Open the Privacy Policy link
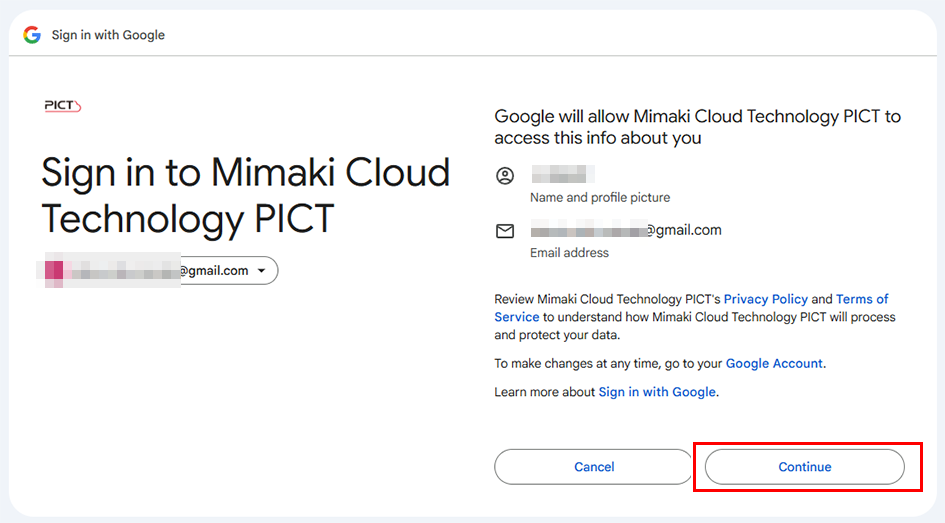This screenshot has width=945, height=523. tap(765, 299)
